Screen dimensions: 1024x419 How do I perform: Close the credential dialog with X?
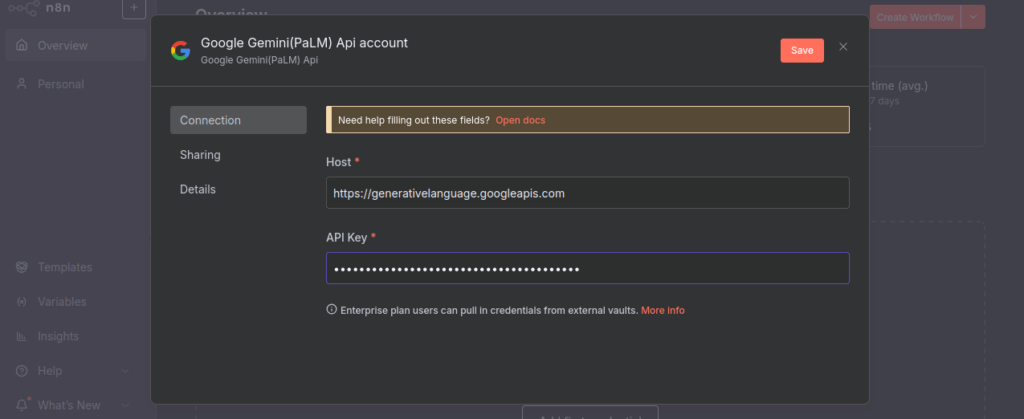point(843,47)
